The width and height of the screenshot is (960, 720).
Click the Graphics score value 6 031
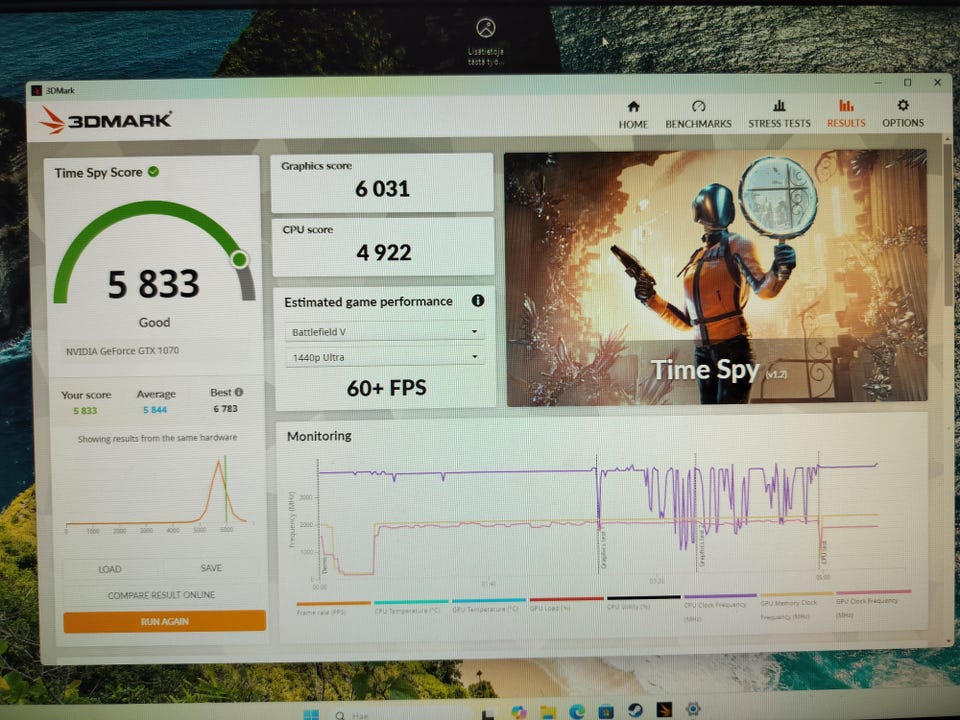click(x=382, y=189)
